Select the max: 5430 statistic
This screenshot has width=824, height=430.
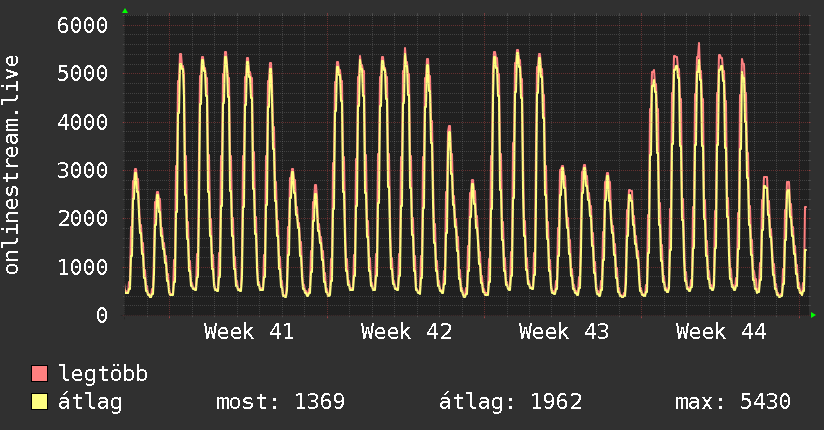click(733, 402)
